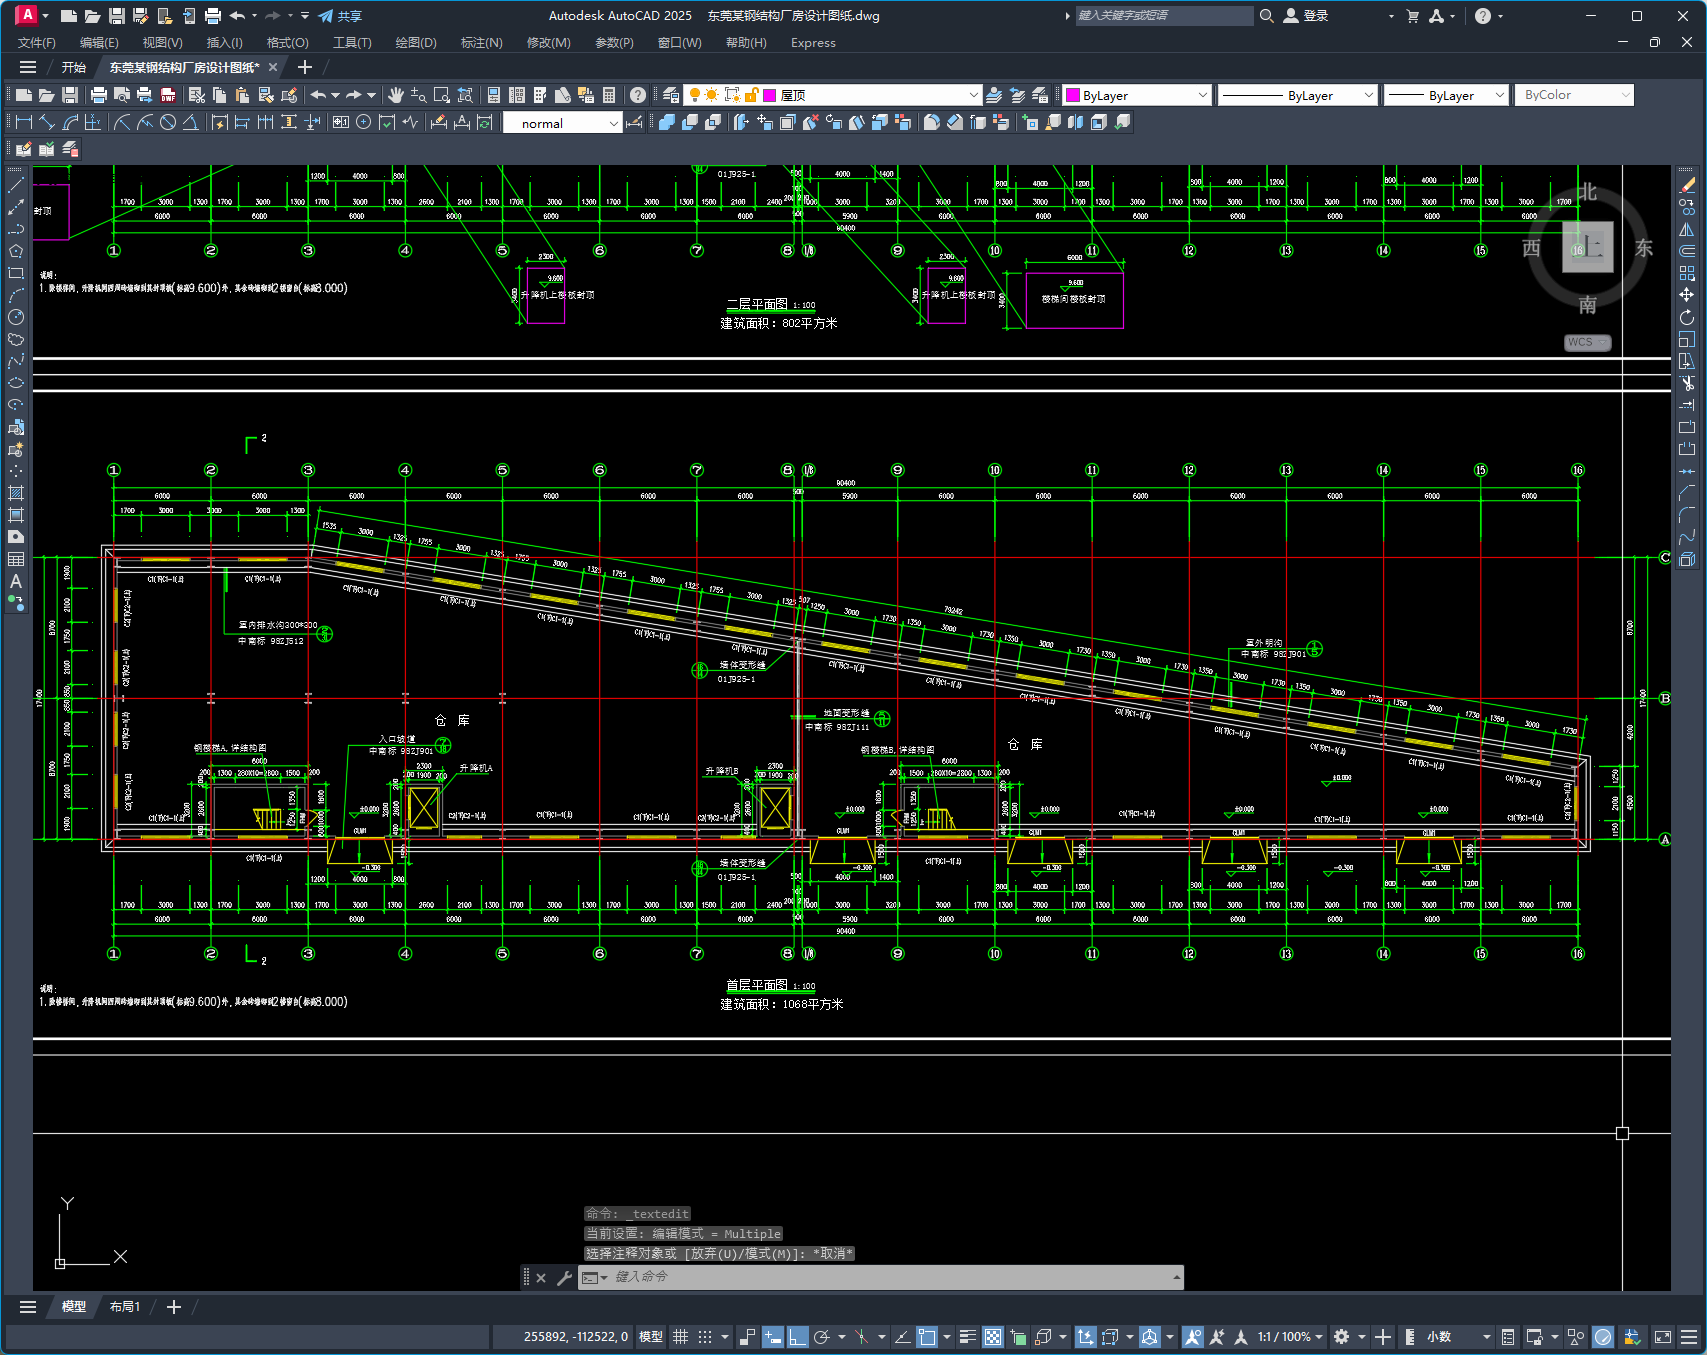Image resolution: width=1707 pixels, height=1355 pixels.
Task: Click the 共享 share button
Action: click(340, 16)
